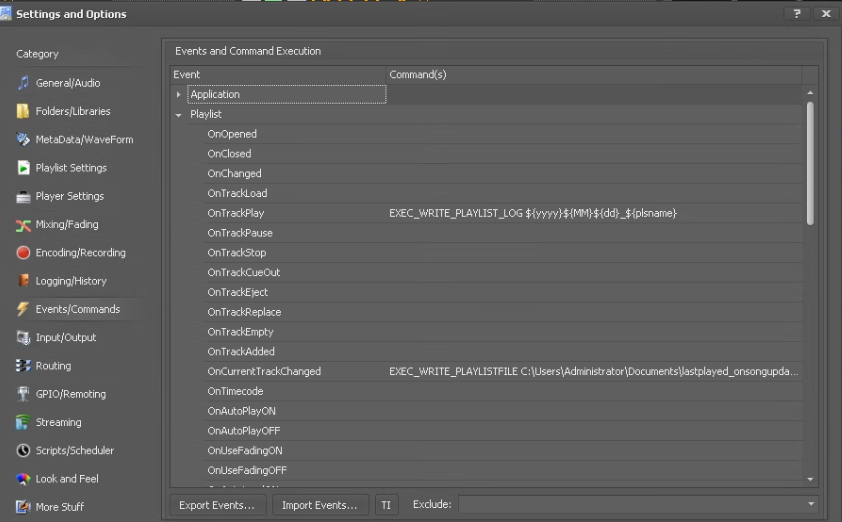Click the MetaData/WaveForm tag icon
The width and height of the screenshot is (842, 522).
pyautogui.click(x=23, y=140)
